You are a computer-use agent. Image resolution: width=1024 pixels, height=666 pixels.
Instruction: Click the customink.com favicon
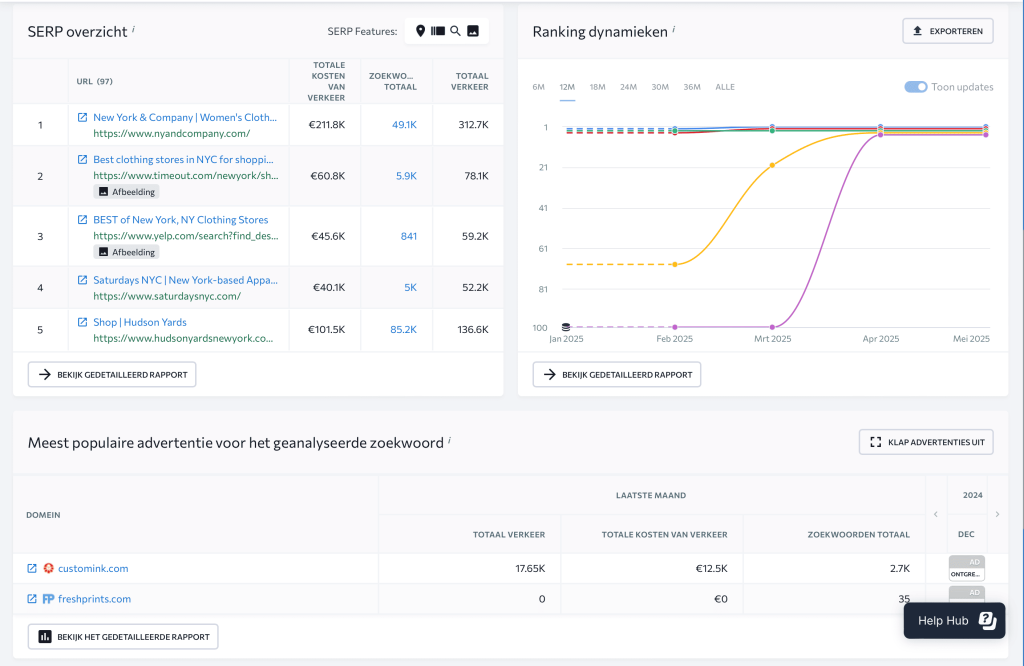click(48, 568)
